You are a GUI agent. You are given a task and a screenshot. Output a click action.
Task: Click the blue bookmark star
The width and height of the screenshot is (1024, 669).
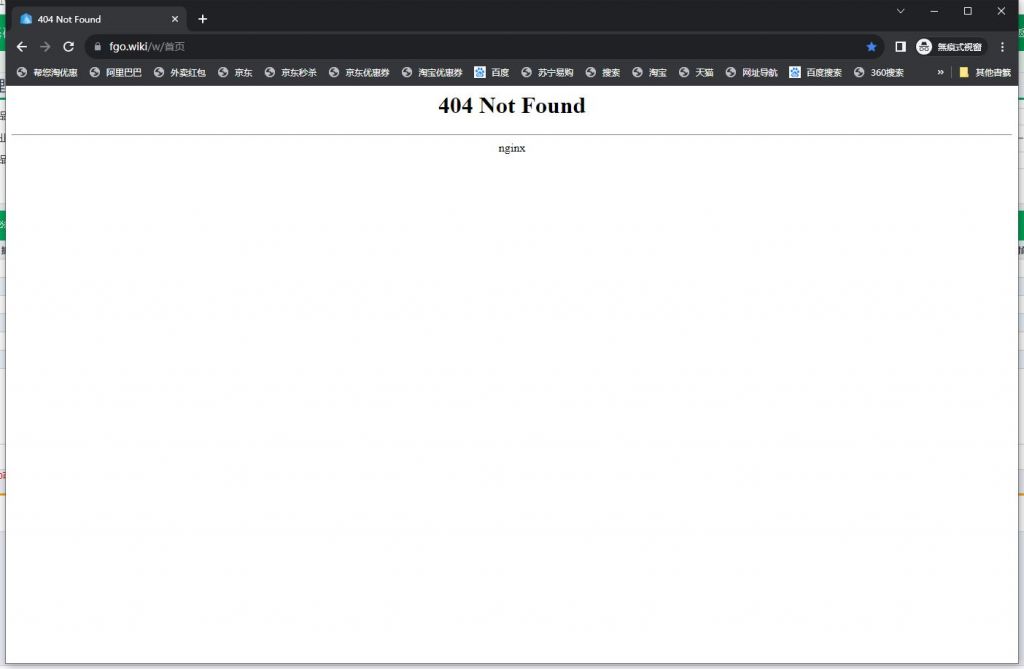tap(871, 46)
